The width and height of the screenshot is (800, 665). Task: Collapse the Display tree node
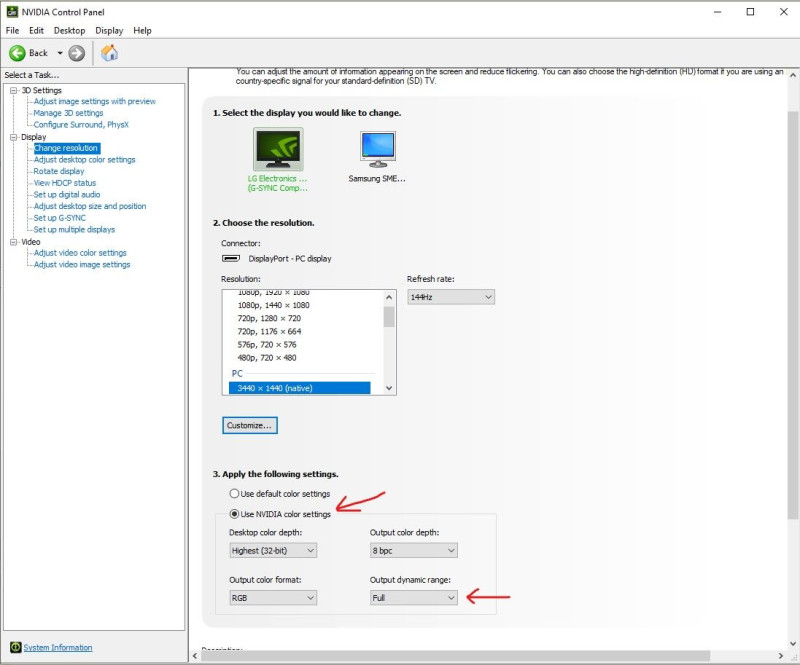[x=14, y=137]
